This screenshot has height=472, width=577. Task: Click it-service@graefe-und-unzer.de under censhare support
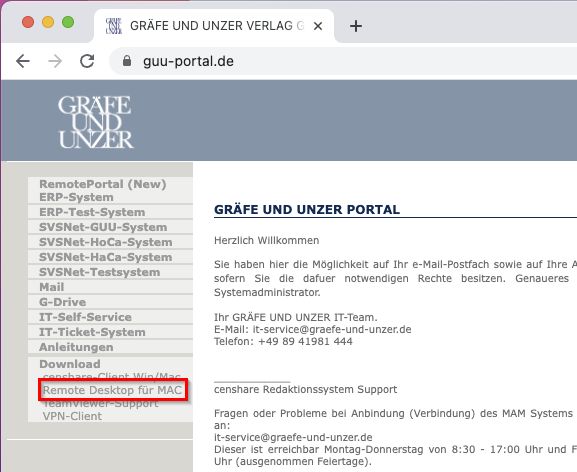coord(293,437)
